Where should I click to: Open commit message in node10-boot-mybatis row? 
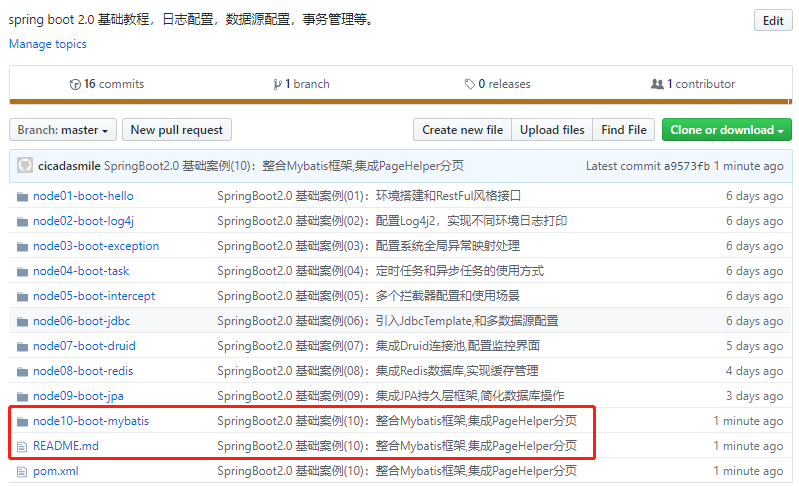tap(397, 421)
